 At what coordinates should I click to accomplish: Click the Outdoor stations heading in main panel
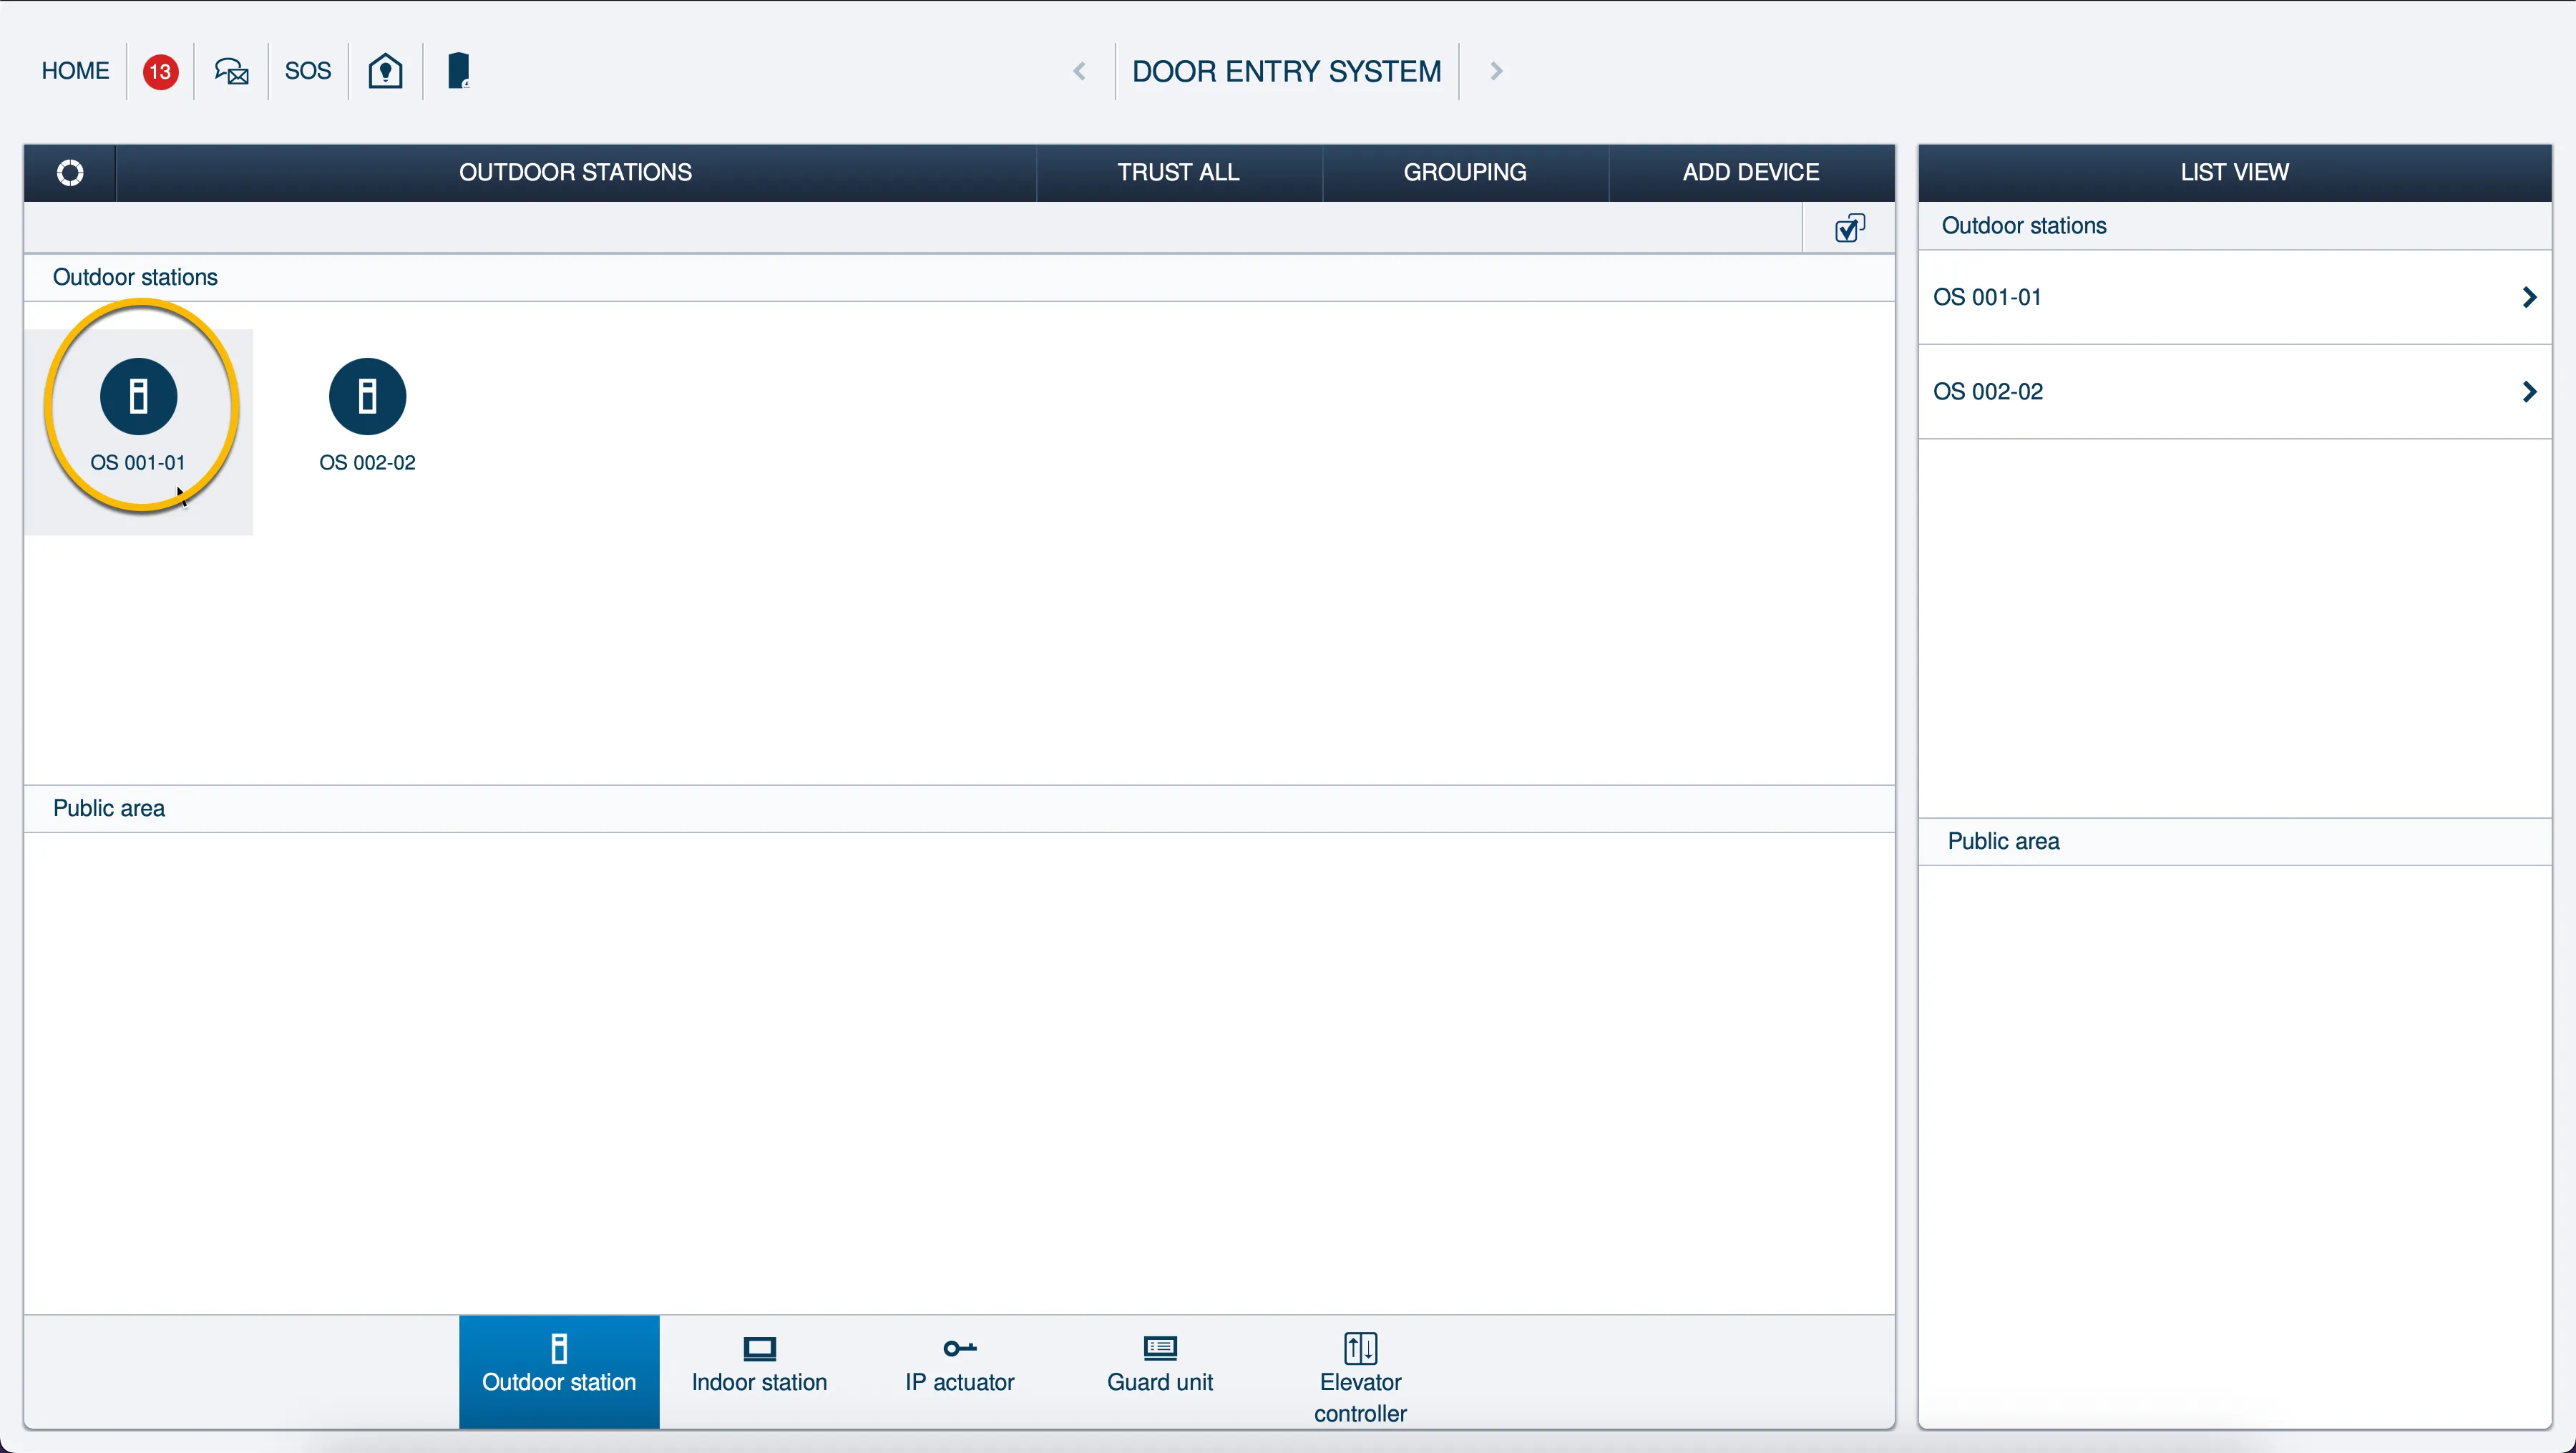pos(135,277)
